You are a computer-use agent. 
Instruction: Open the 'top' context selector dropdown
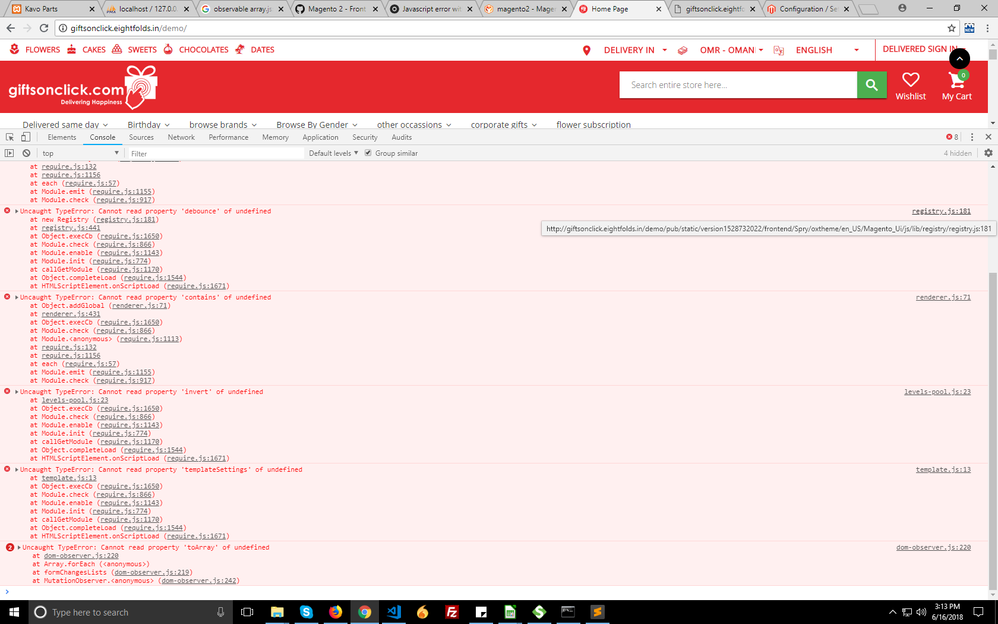pos(80,153)
